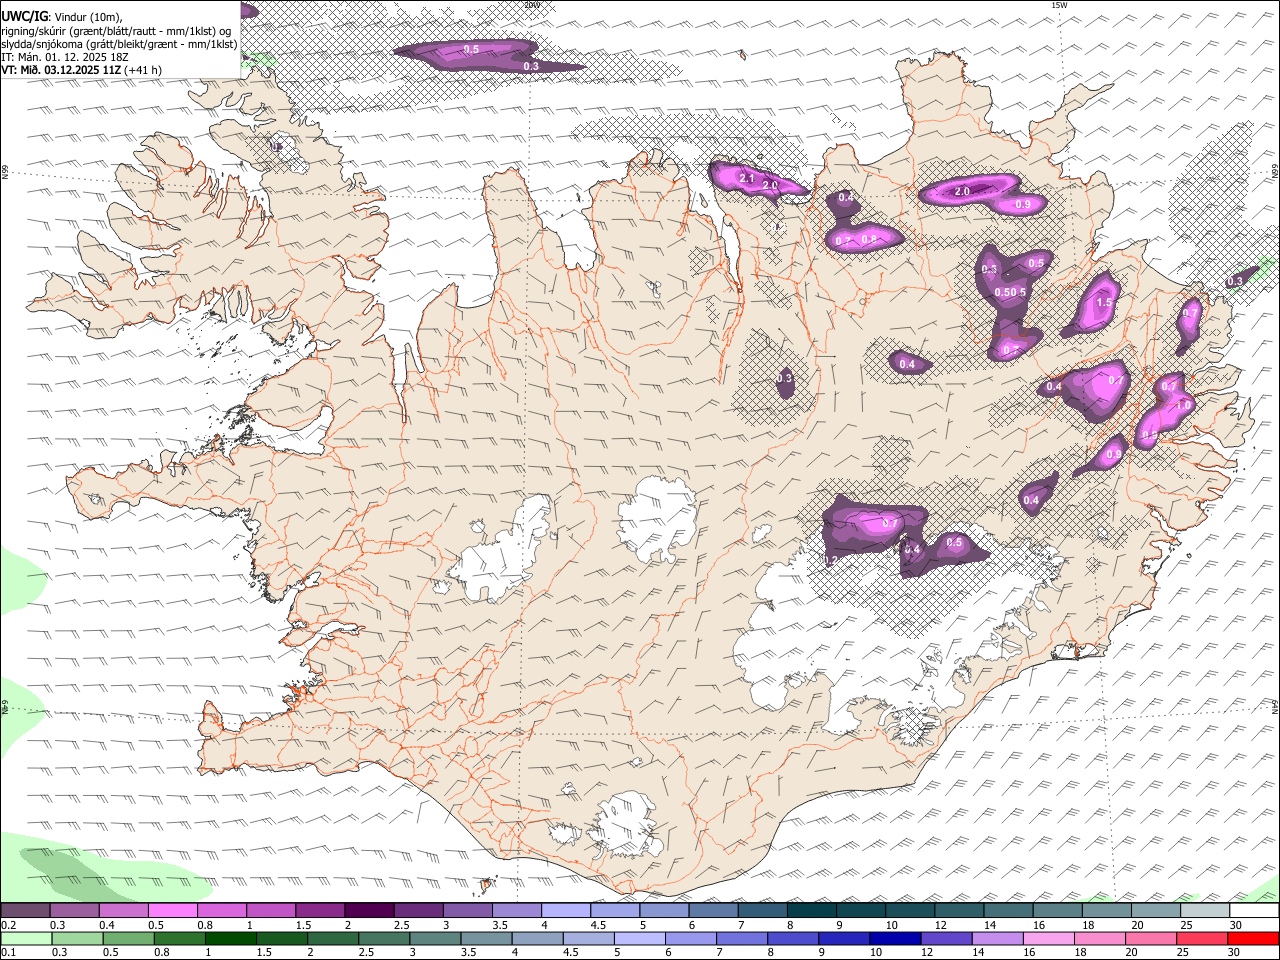Image resolution: width=1280 pixels, height=960 pixels.
Task: Select the white 30 swatch in upper scale
Action: [1254, 910]
